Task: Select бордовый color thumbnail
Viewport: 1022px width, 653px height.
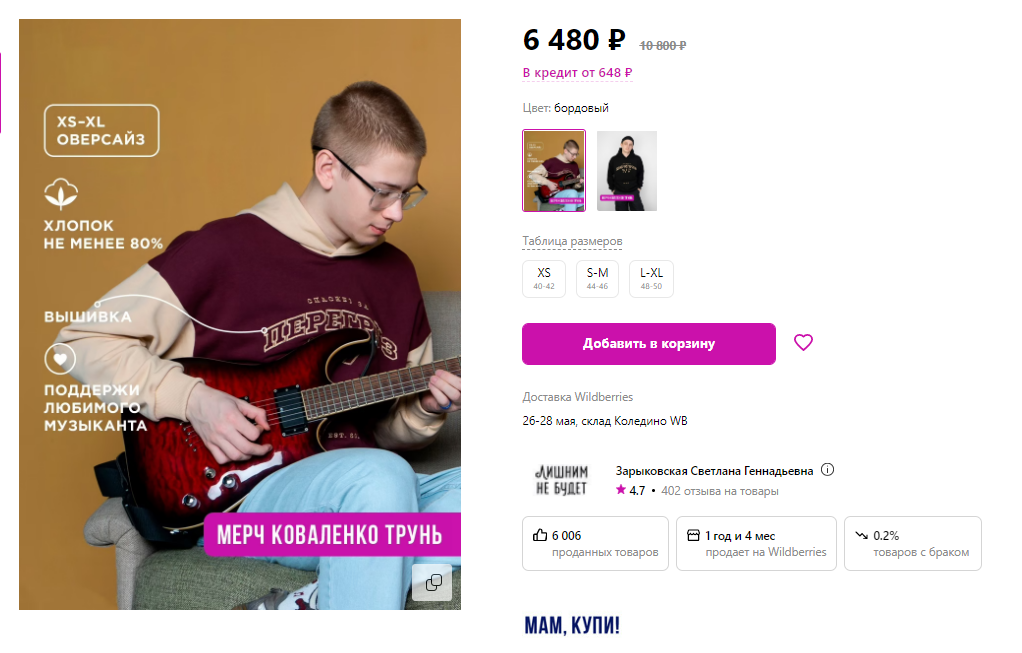Action: pos(554,171)
